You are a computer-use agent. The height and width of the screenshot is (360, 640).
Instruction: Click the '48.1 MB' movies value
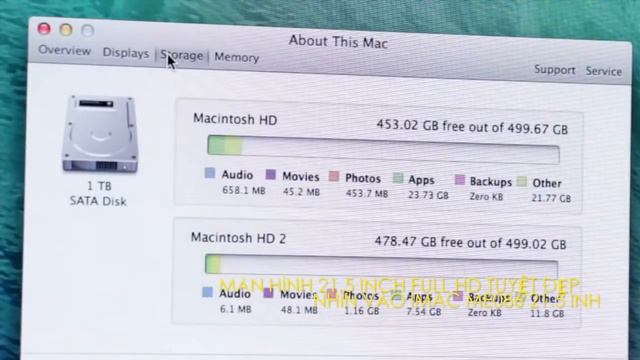coord(299,310)
